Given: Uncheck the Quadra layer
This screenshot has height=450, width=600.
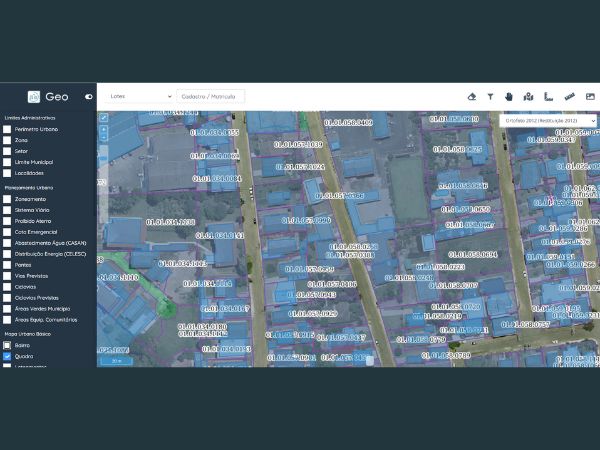Looking at the screenshot, I should tap(7, 357).
